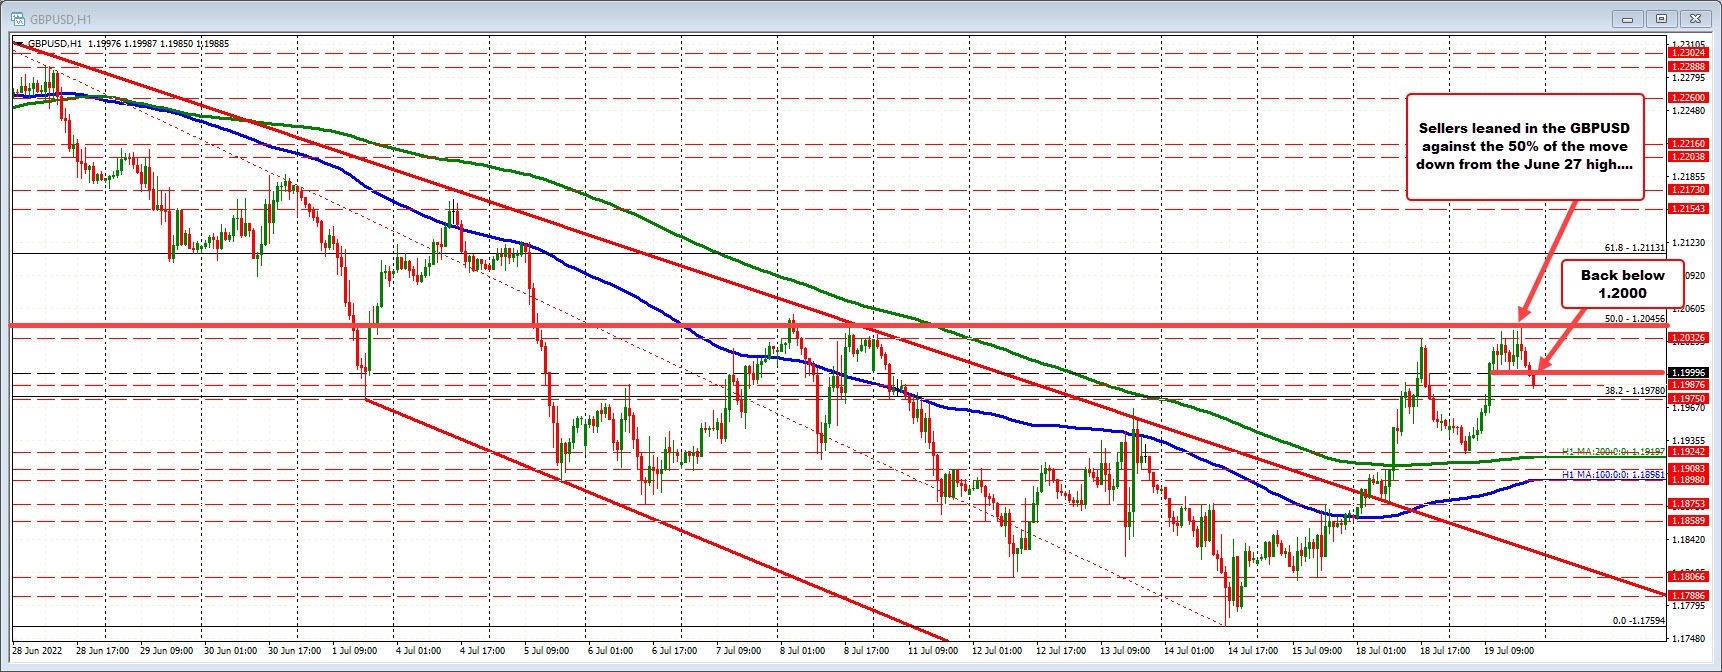Click the H1 MA:100 moving average label

click(x=1613, y=476)
